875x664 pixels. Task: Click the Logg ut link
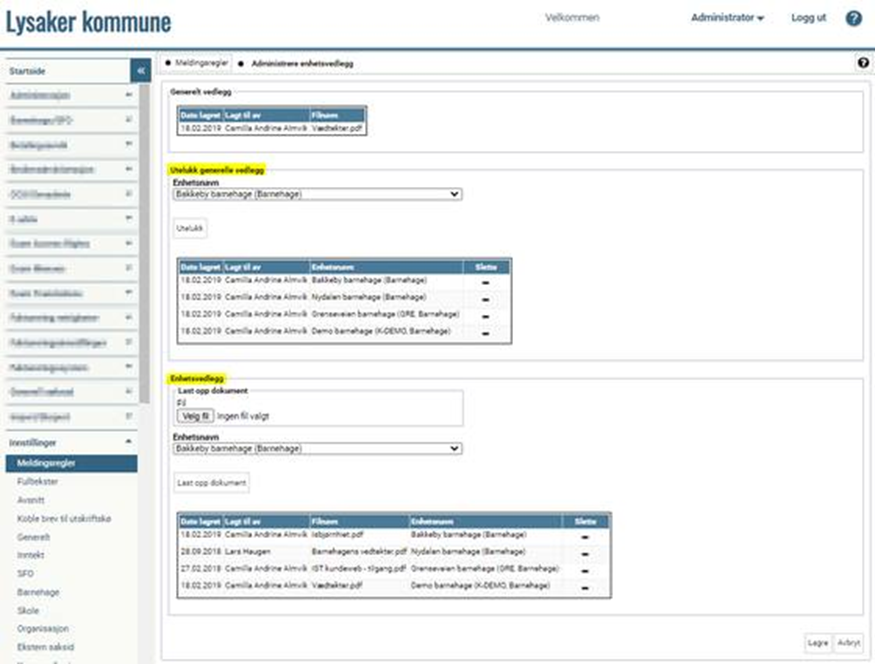click(808, 18)
